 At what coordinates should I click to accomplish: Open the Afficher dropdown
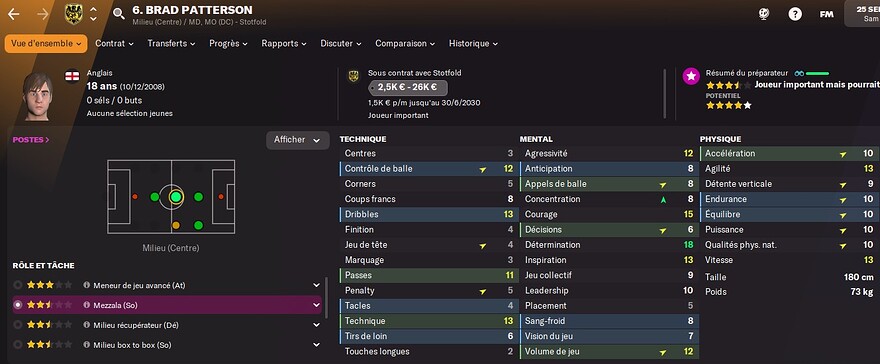(x=297, y=140)
